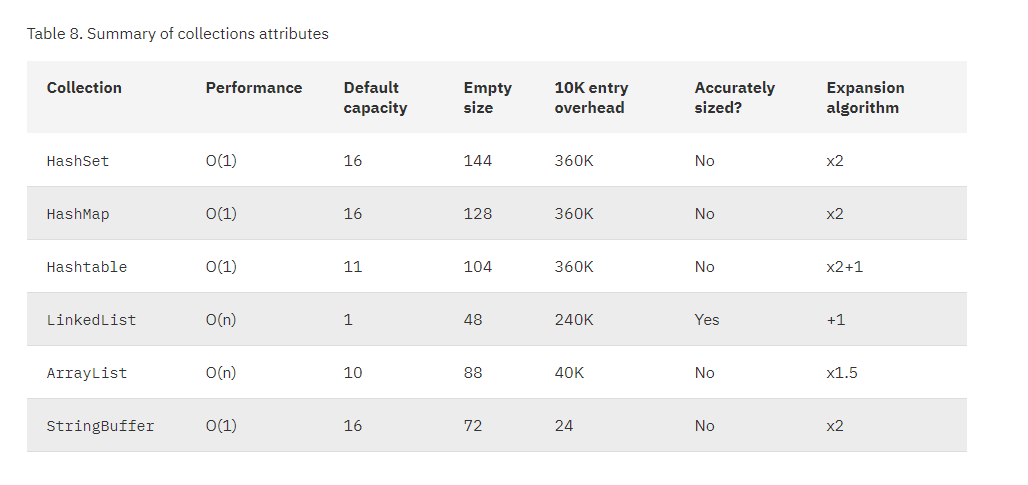
Task: Click the Collection column header
Action: pyautogui.click(x=84, y=88)
